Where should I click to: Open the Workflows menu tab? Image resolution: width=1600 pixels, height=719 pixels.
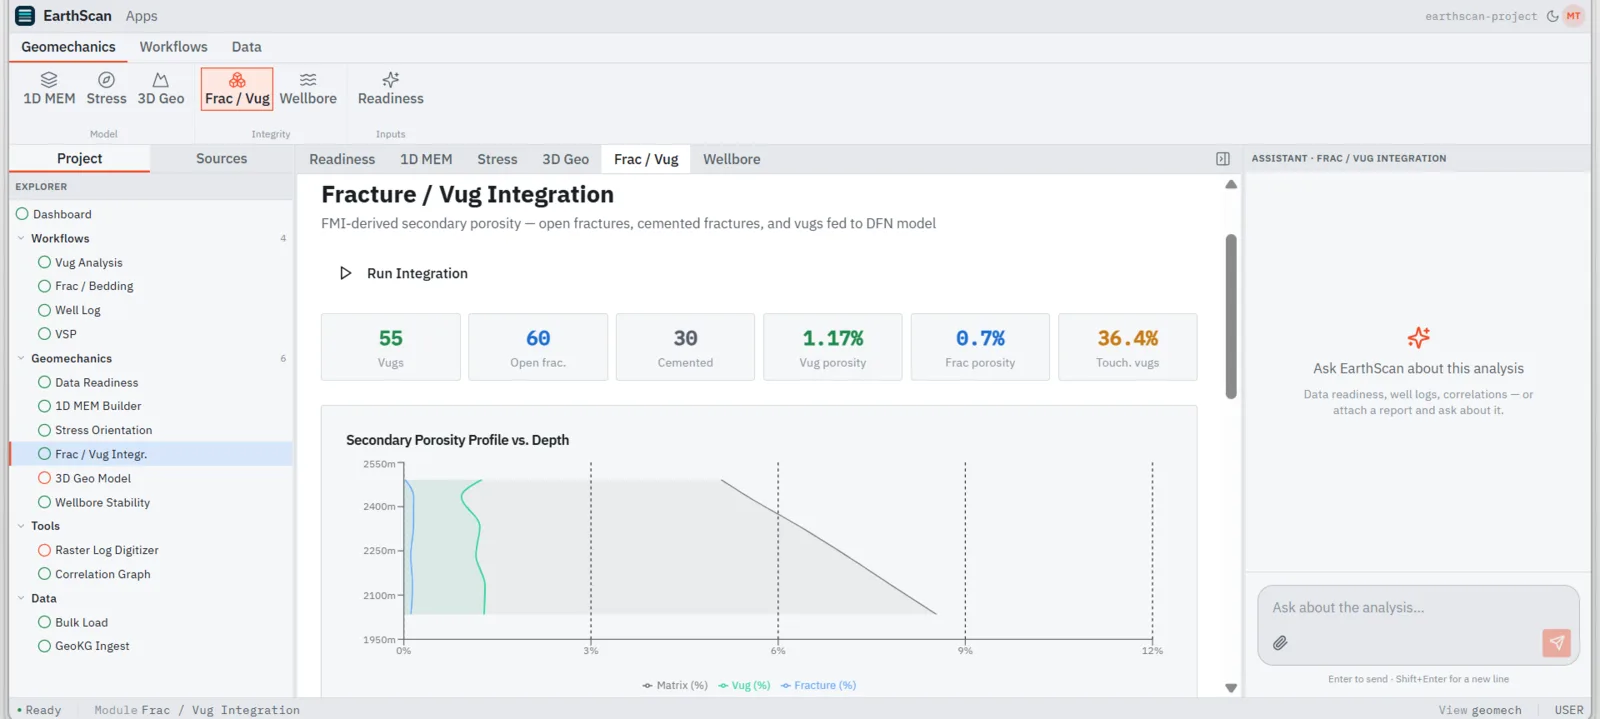pyautogui.click(x=174, y=47)
